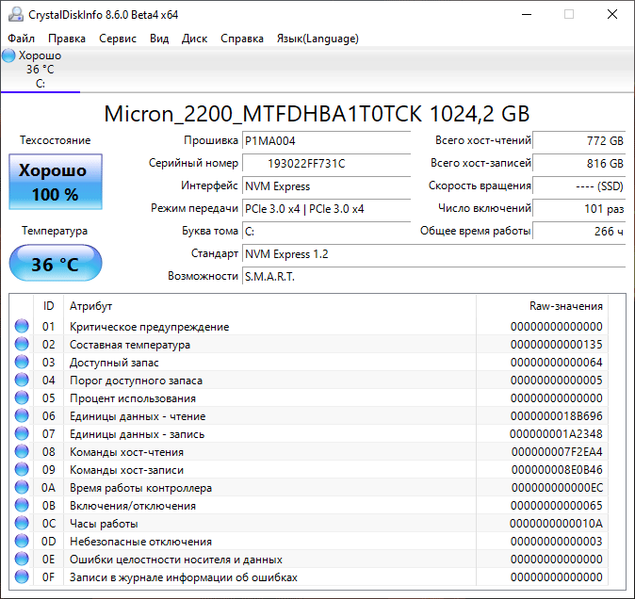Open the Язык(Language) menu
The height and width of the screenshot is (599, 635).
tap(317, 39)
